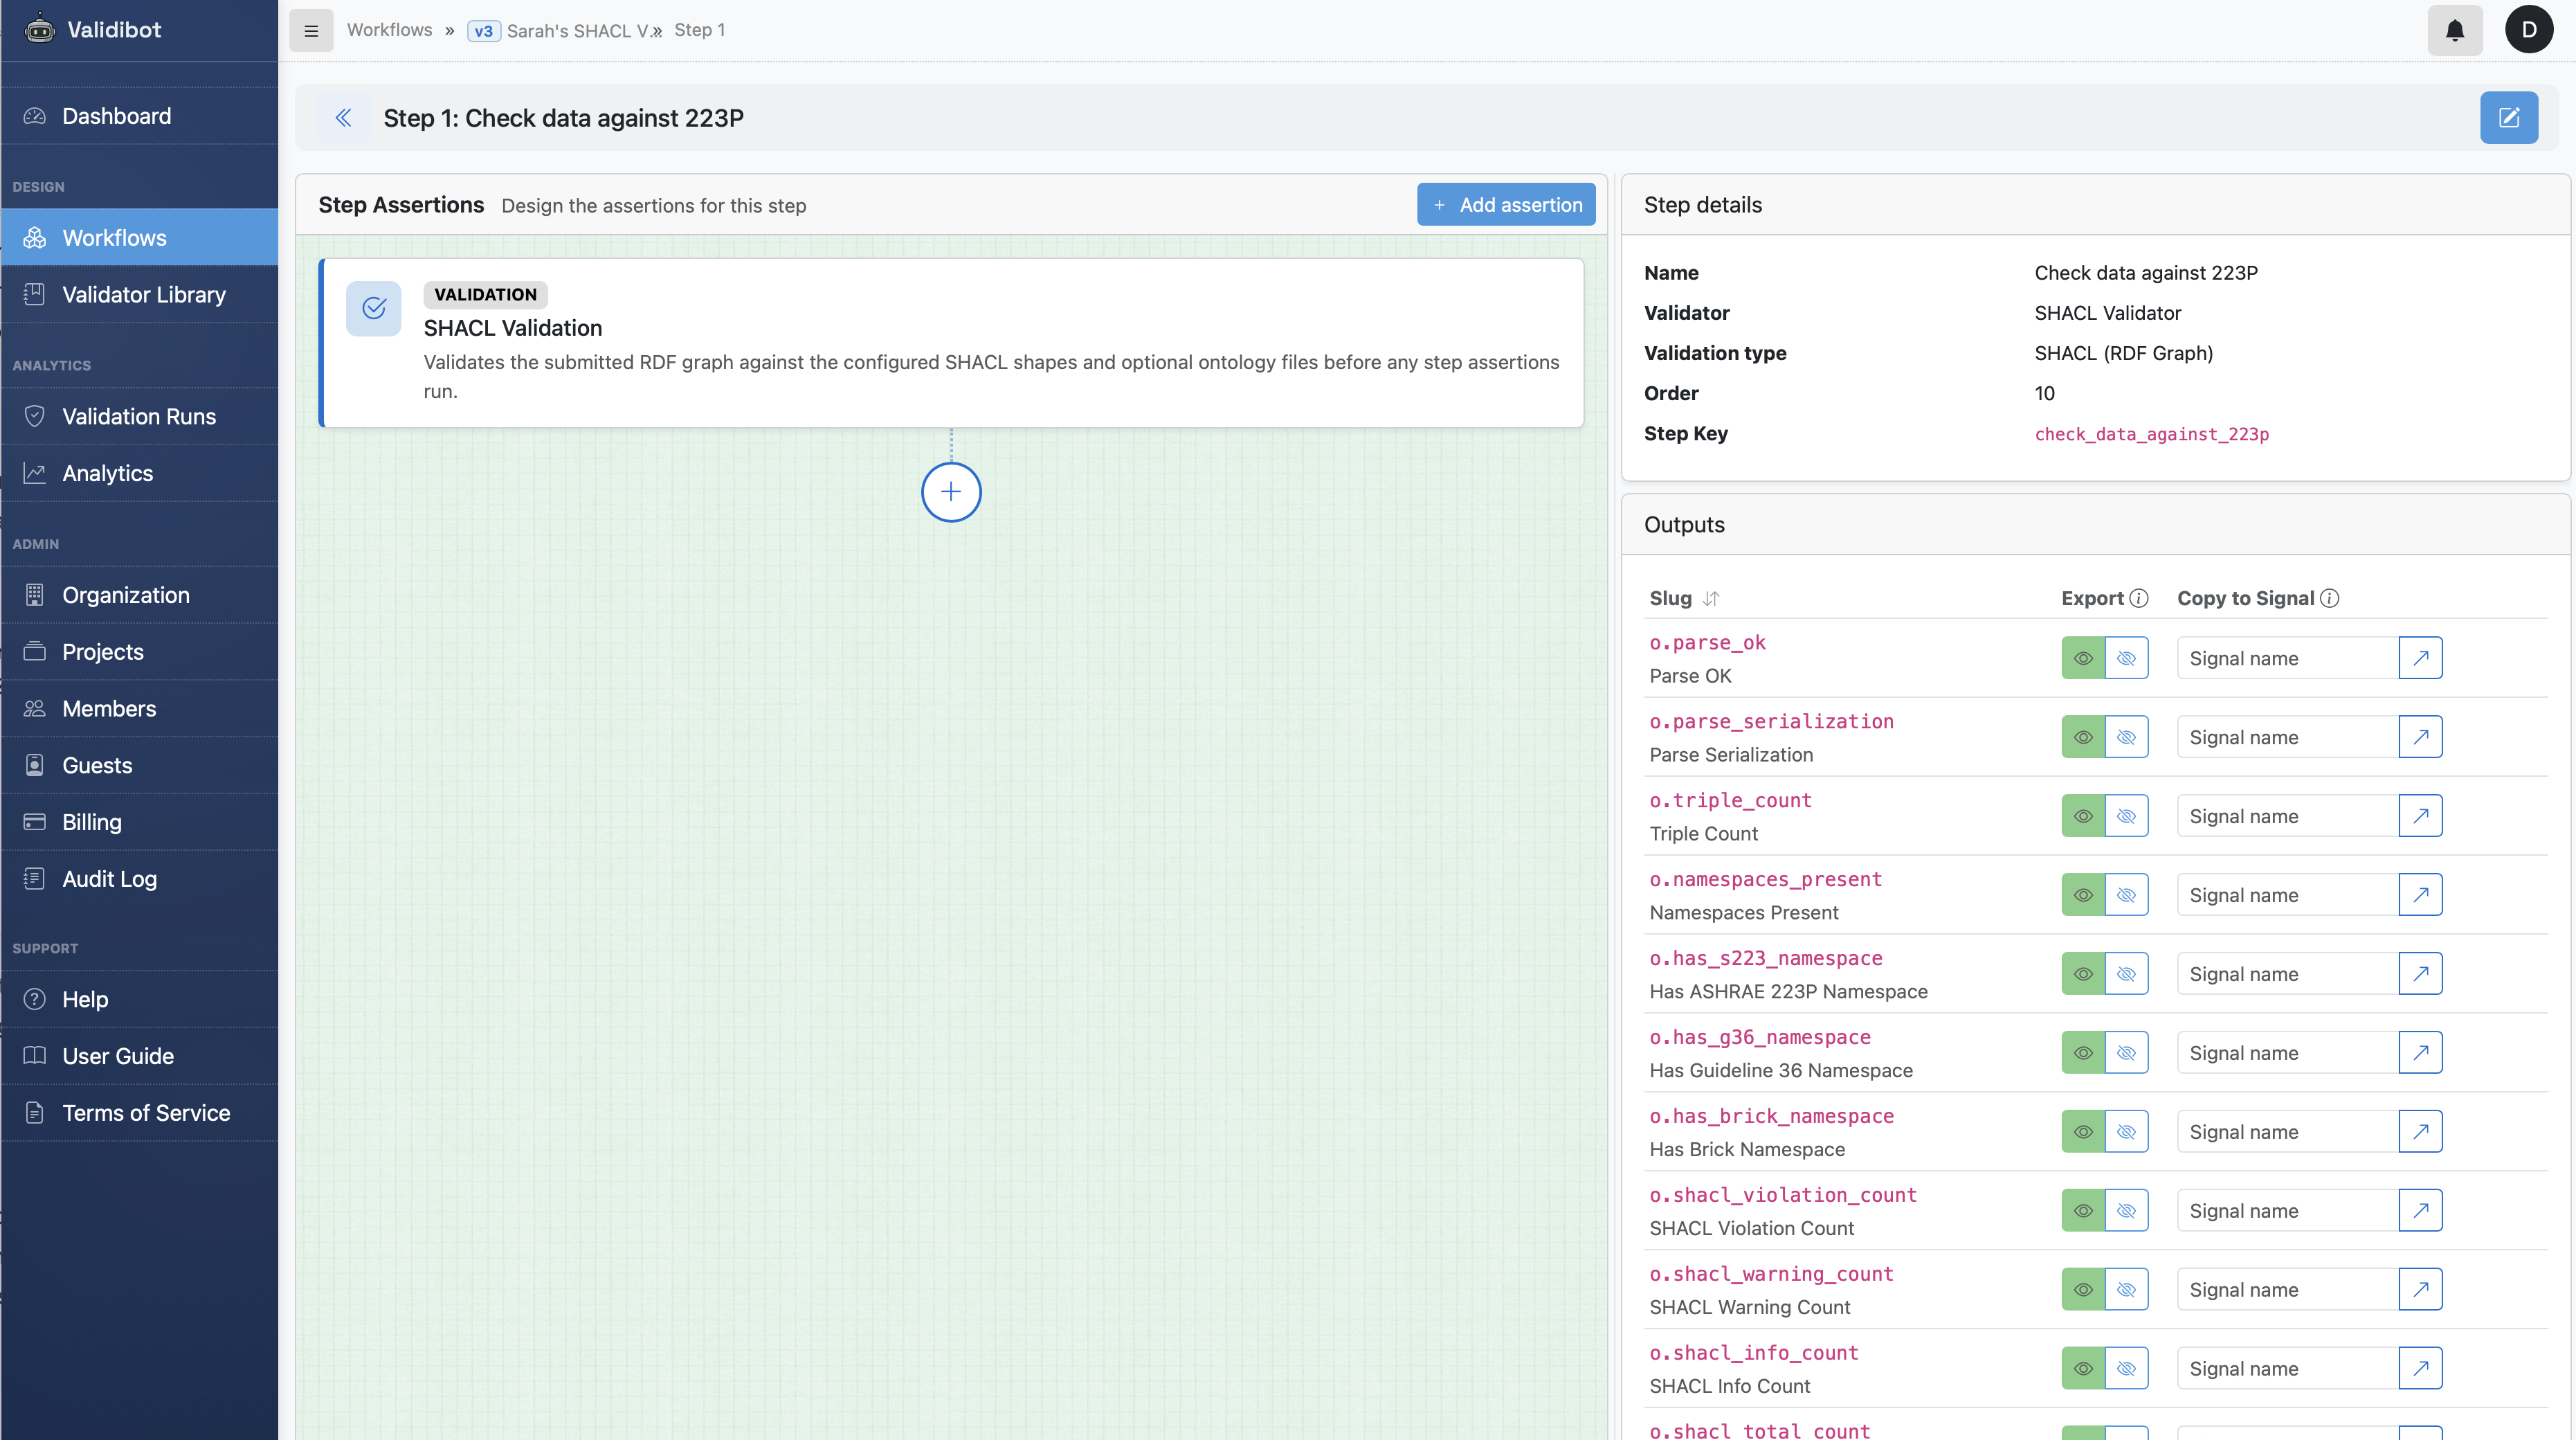Image resolution: width=2576 pixels, height=1440 pixels.
Task: Open Guests page
Action: [x=139, y=766]
